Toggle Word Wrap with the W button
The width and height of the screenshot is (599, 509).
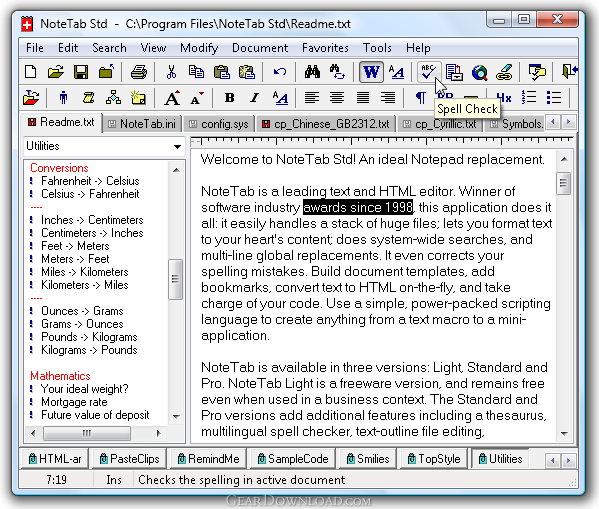(x=371, y=72)
